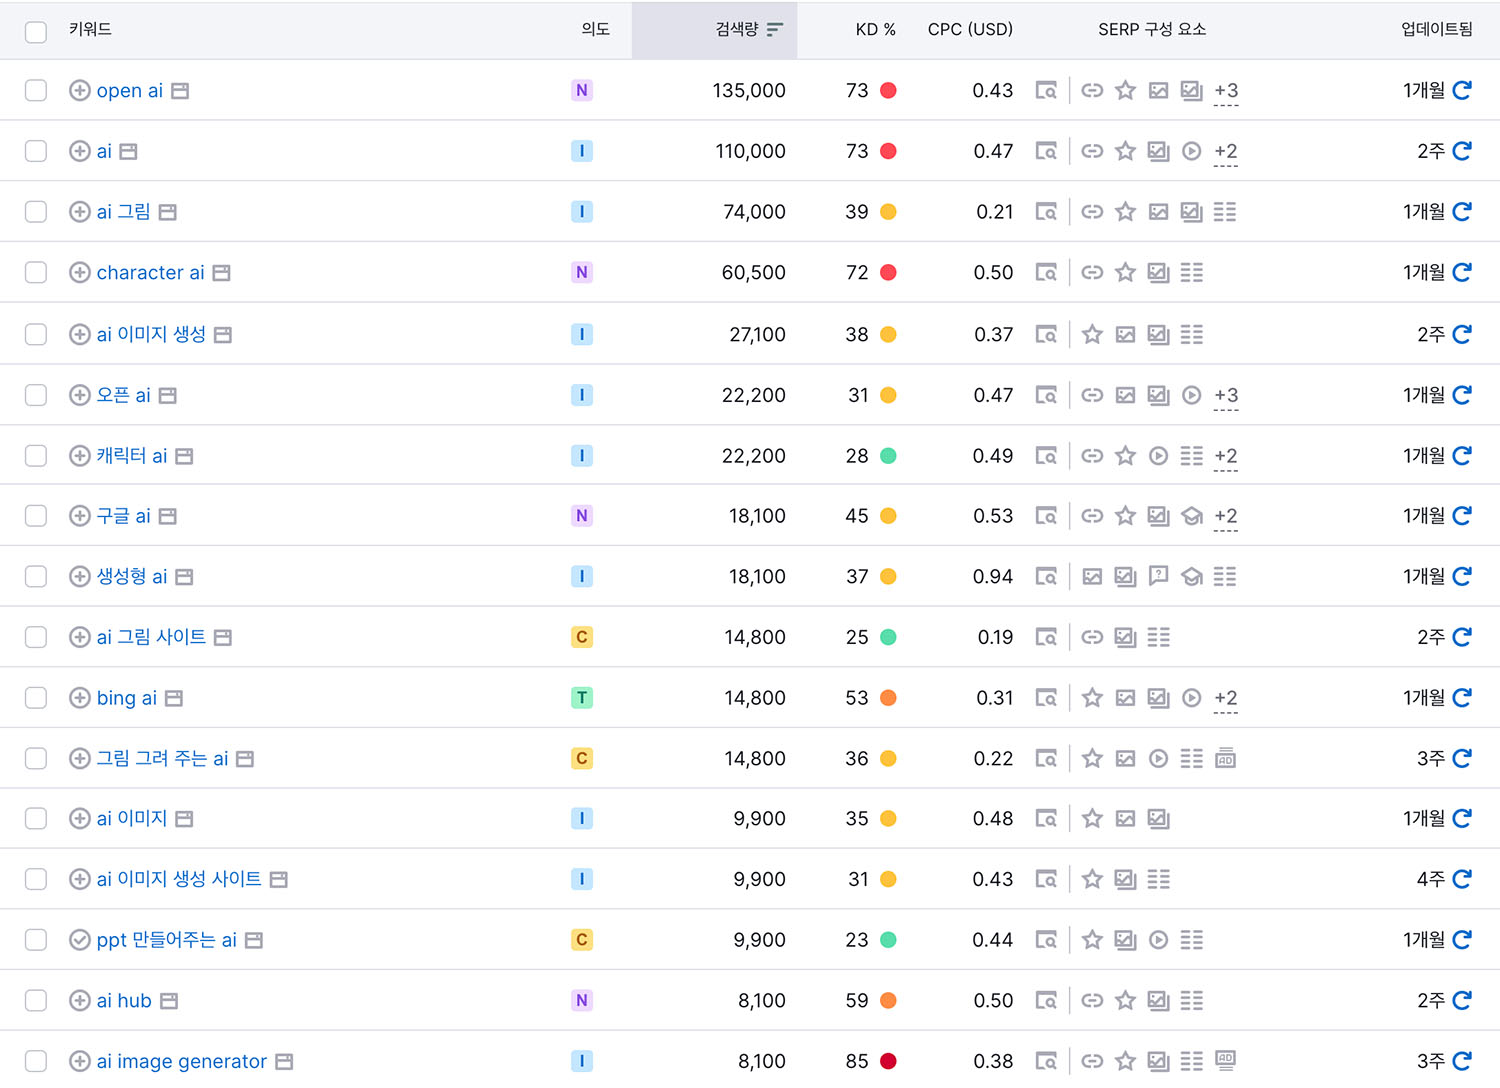Click video icon in ai row SERP features
1500x1088 pixels.
pyautogui.click(x=1192, y=151)
